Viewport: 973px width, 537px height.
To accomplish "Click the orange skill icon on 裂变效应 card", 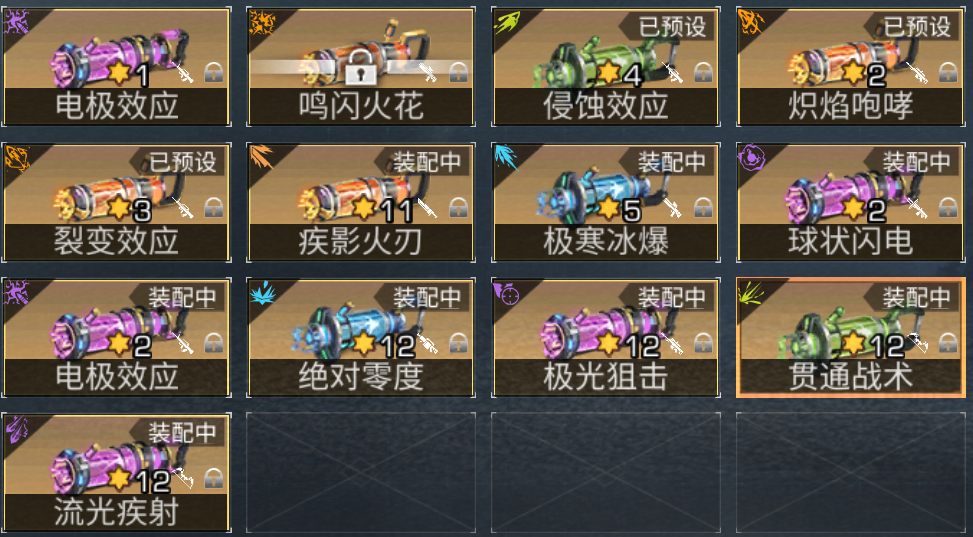I will 17,158.
